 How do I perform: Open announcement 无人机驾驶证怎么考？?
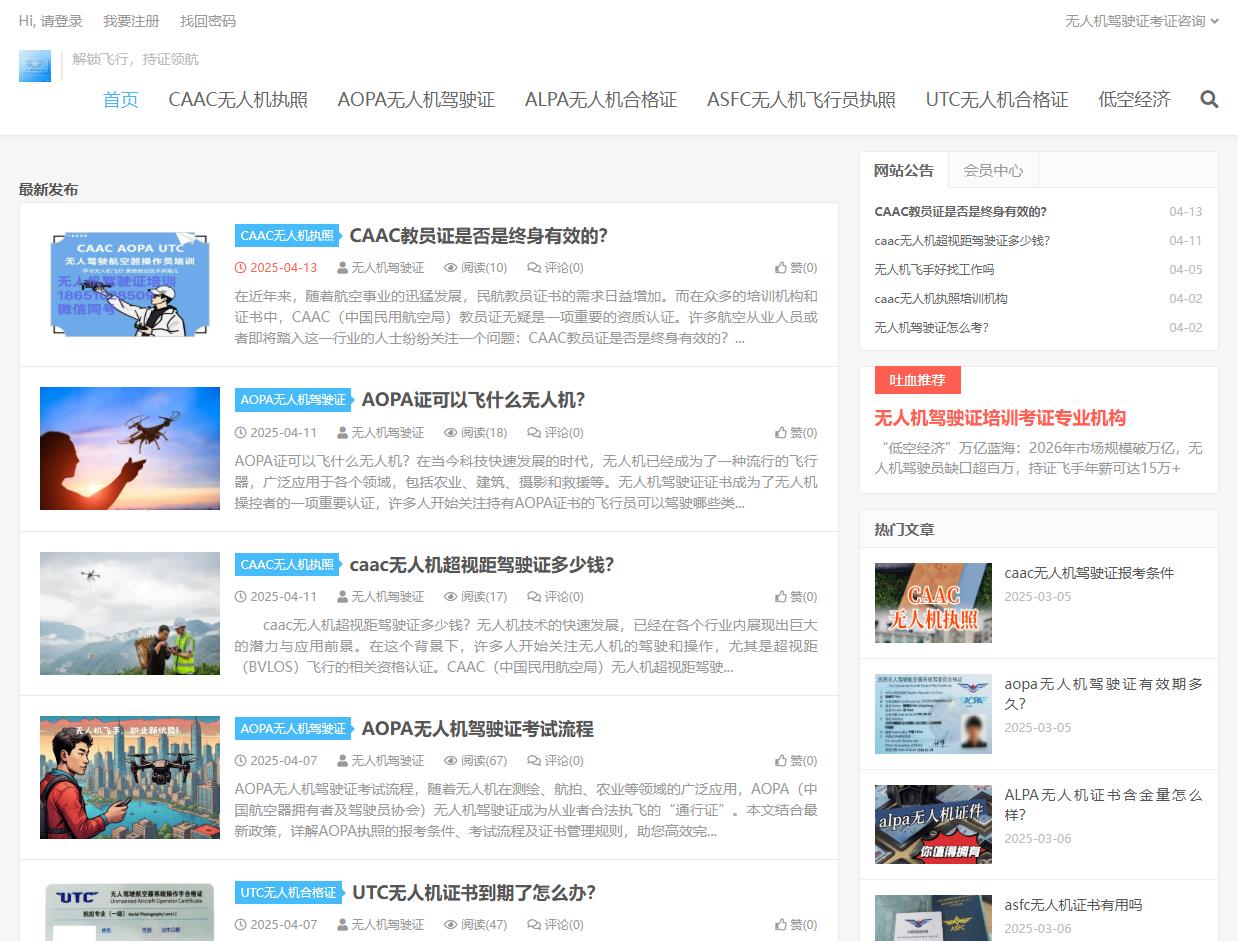coord(931,328)
